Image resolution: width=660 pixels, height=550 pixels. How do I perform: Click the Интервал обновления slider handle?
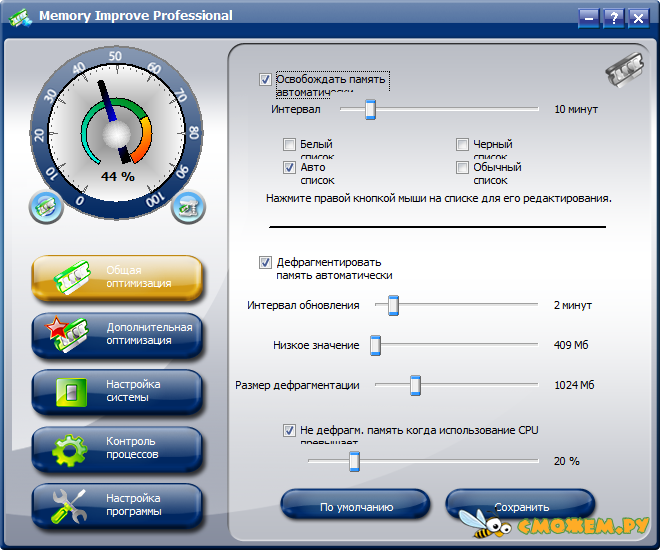(x=393, y=305)
